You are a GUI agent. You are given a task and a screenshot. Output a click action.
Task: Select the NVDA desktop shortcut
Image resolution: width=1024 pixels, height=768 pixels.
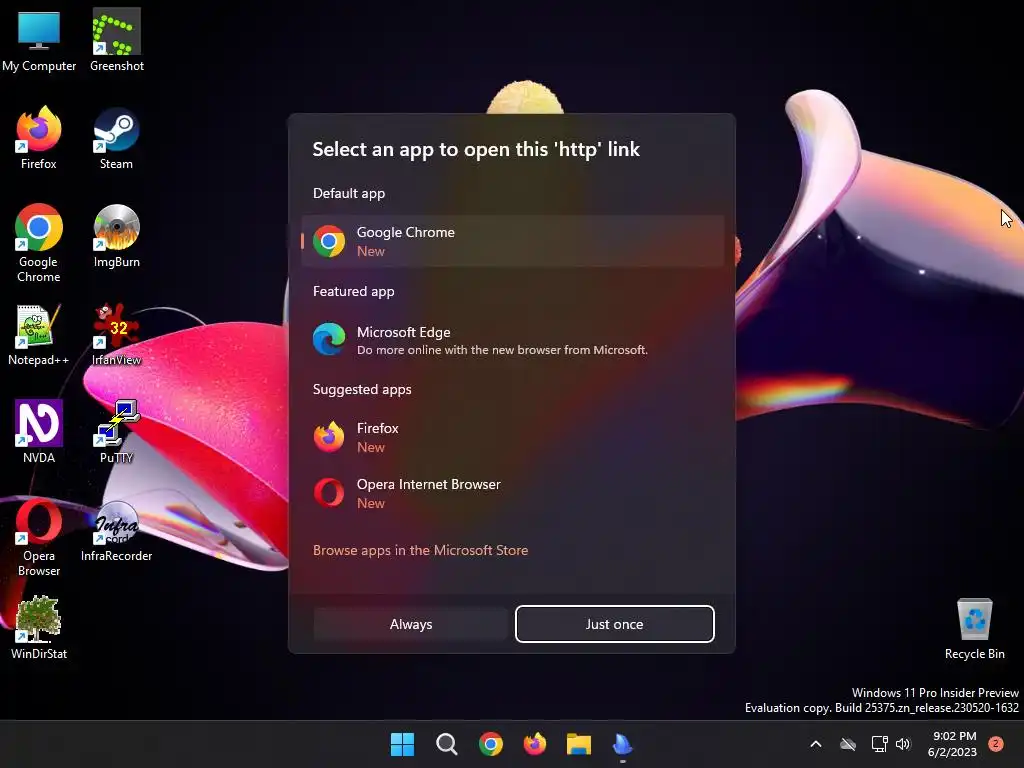(x=39, y=432)
